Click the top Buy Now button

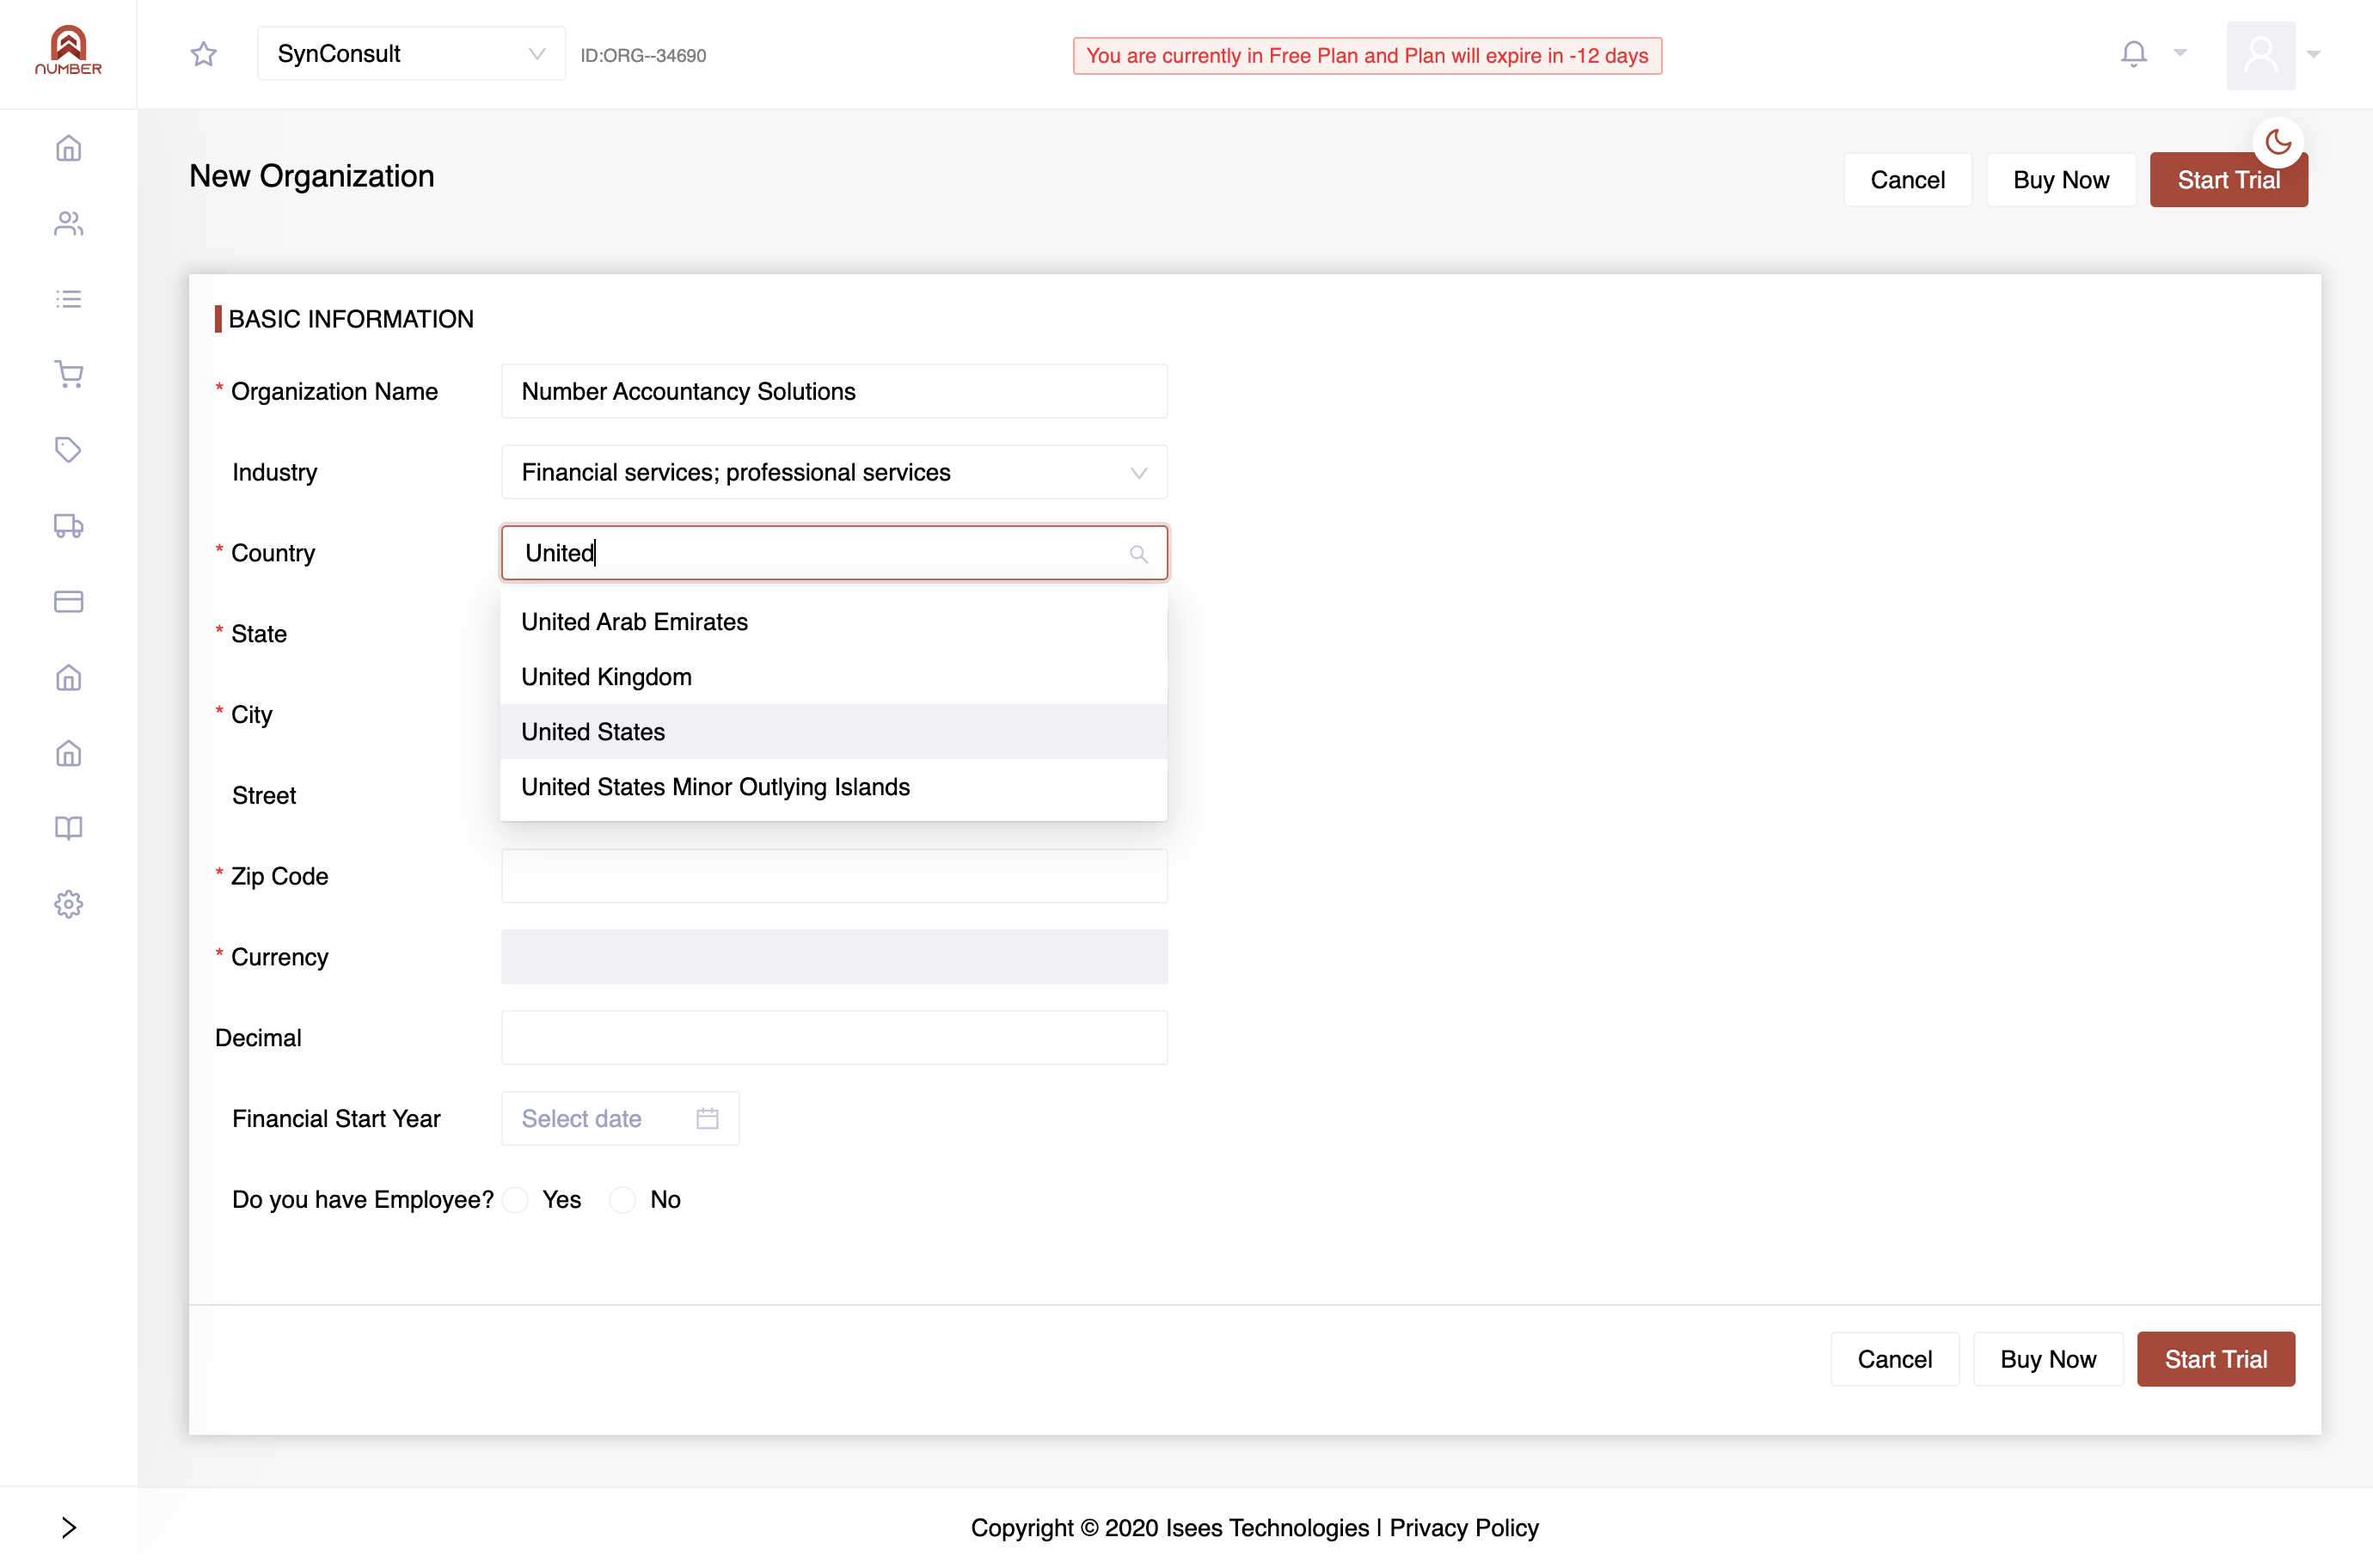tap(2060, 180)
